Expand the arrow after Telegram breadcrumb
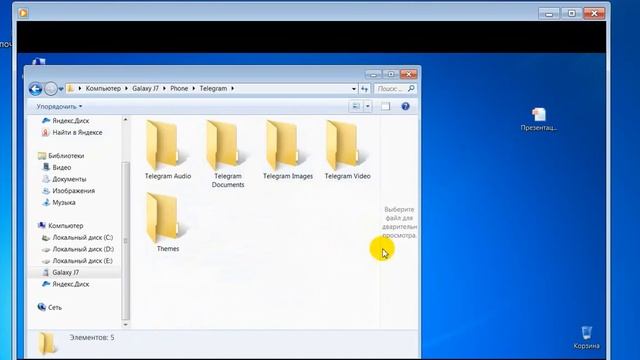Image resolution: width=640 pixels, height=360 pixels. pyautogui.click(x=233, y=88)
